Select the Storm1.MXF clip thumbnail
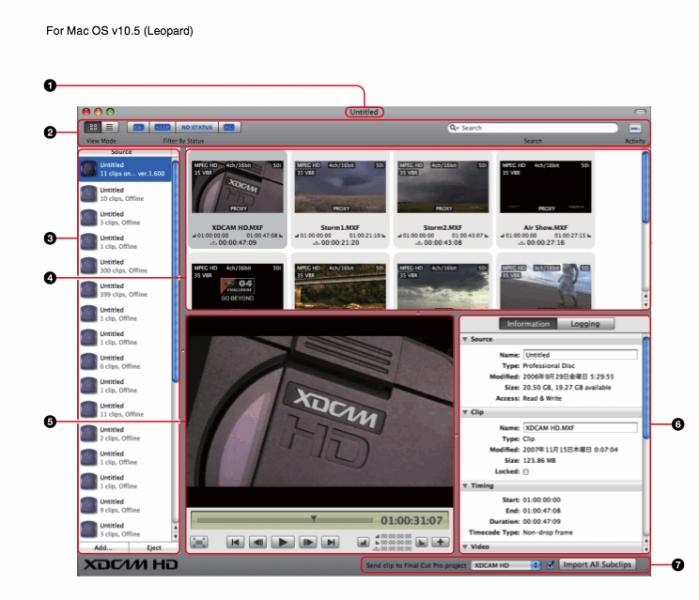 [340, 187]
